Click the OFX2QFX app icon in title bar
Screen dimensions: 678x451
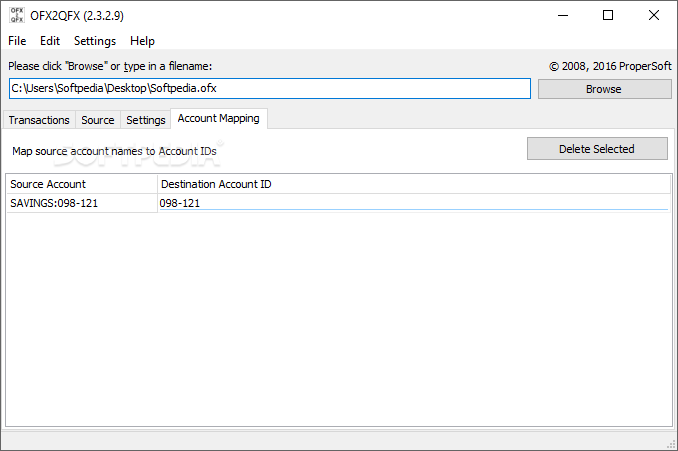pyautogui.click(x=17, y=15)
